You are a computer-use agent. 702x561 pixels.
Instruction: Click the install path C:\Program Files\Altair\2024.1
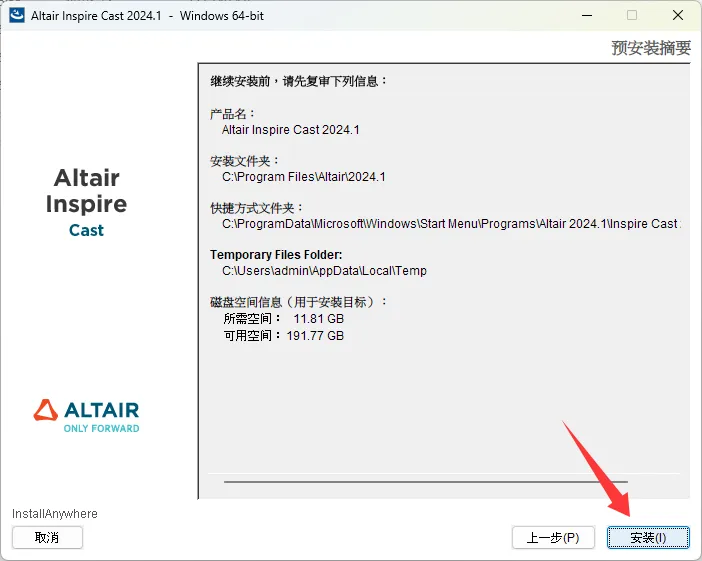[x=304, y=177]
